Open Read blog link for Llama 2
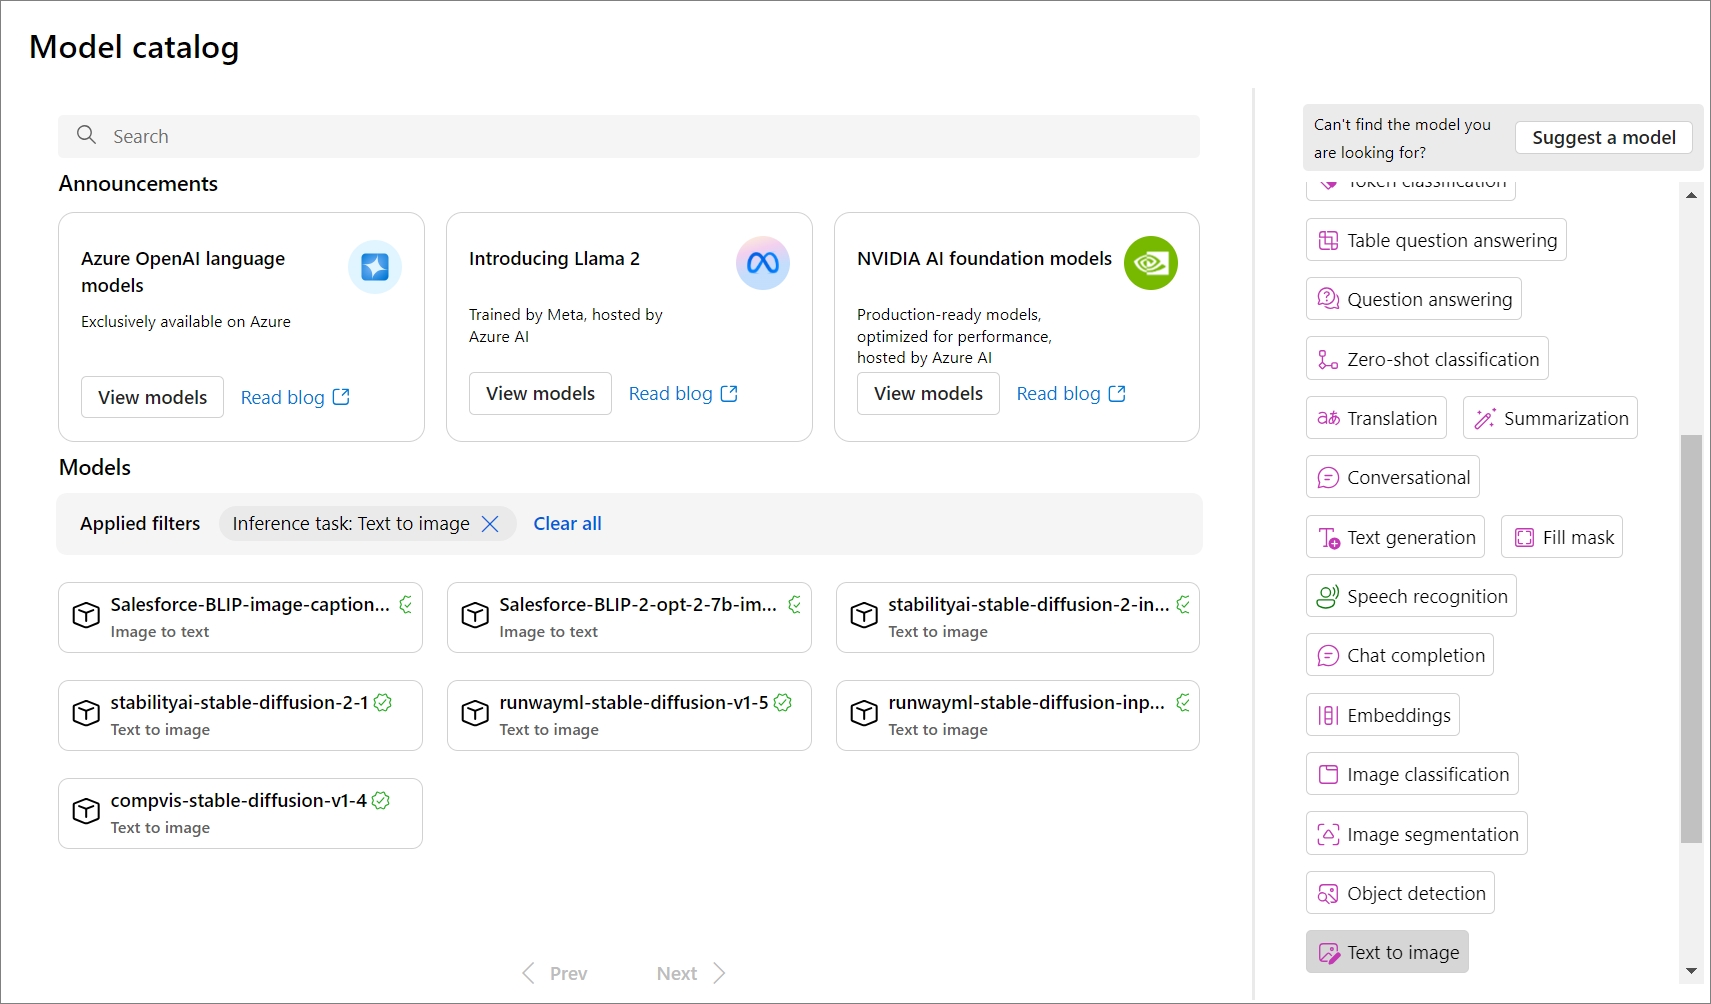 pos(683,393)
